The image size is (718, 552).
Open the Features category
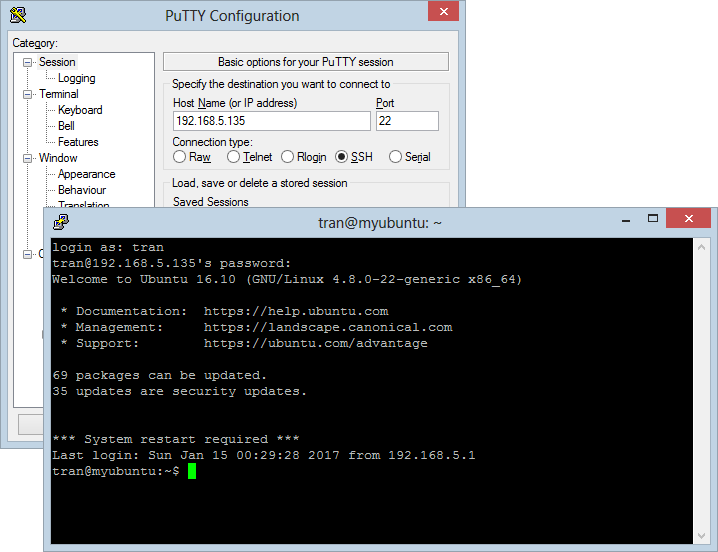click(x=78, y=142)
